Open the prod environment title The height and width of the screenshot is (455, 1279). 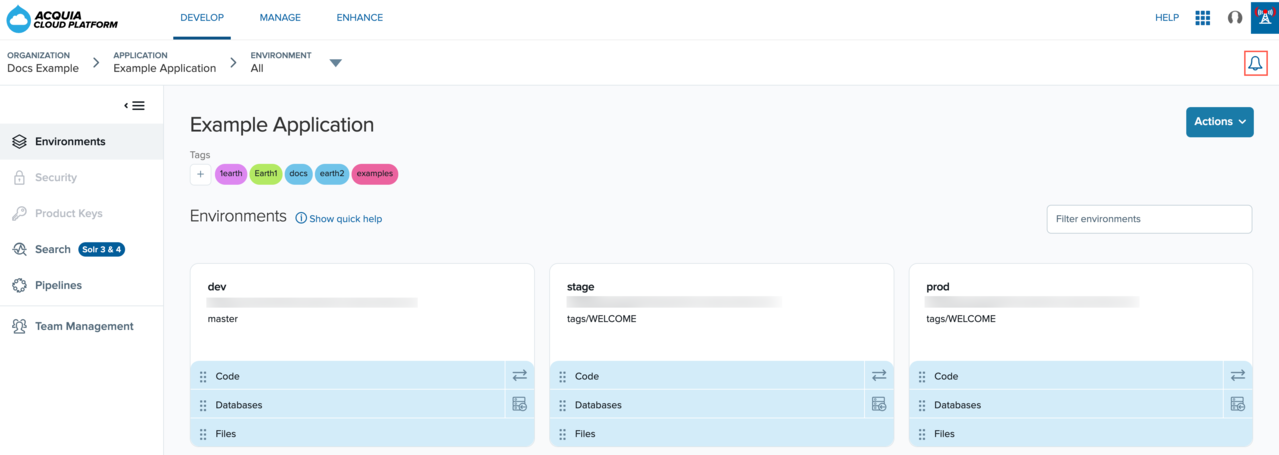tap(938, 287)
